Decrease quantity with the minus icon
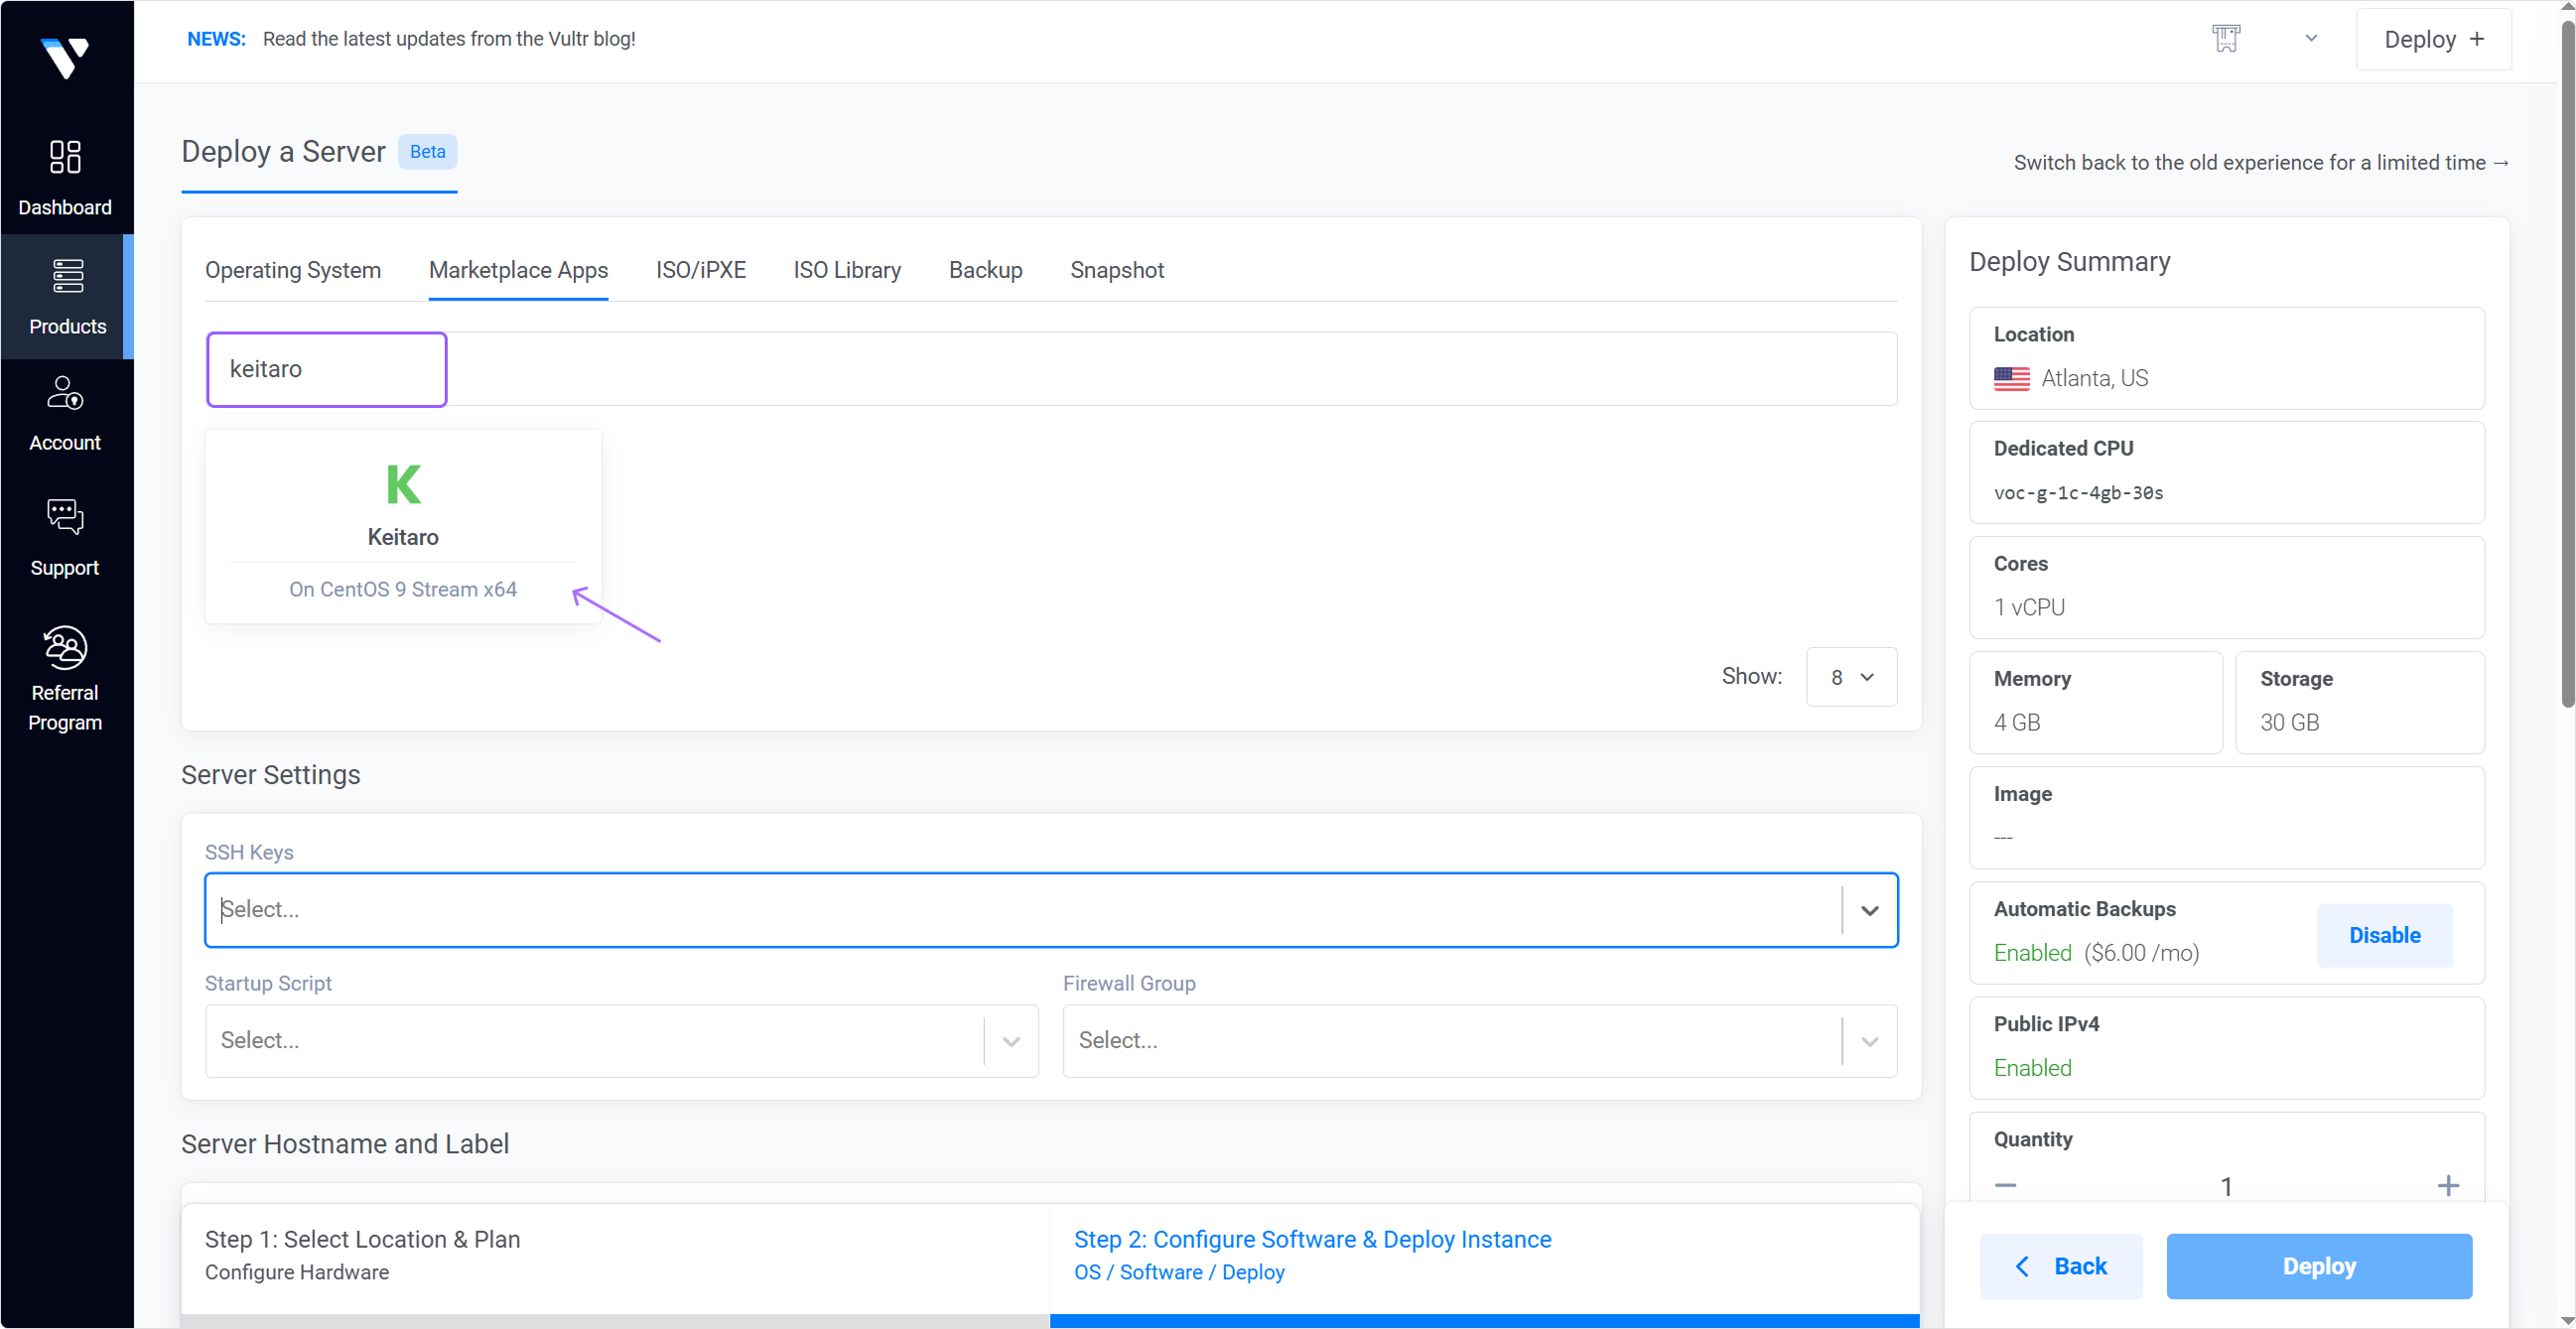The width and height of the screenshot is (2576, 1329). (x=2004, y=1186)
